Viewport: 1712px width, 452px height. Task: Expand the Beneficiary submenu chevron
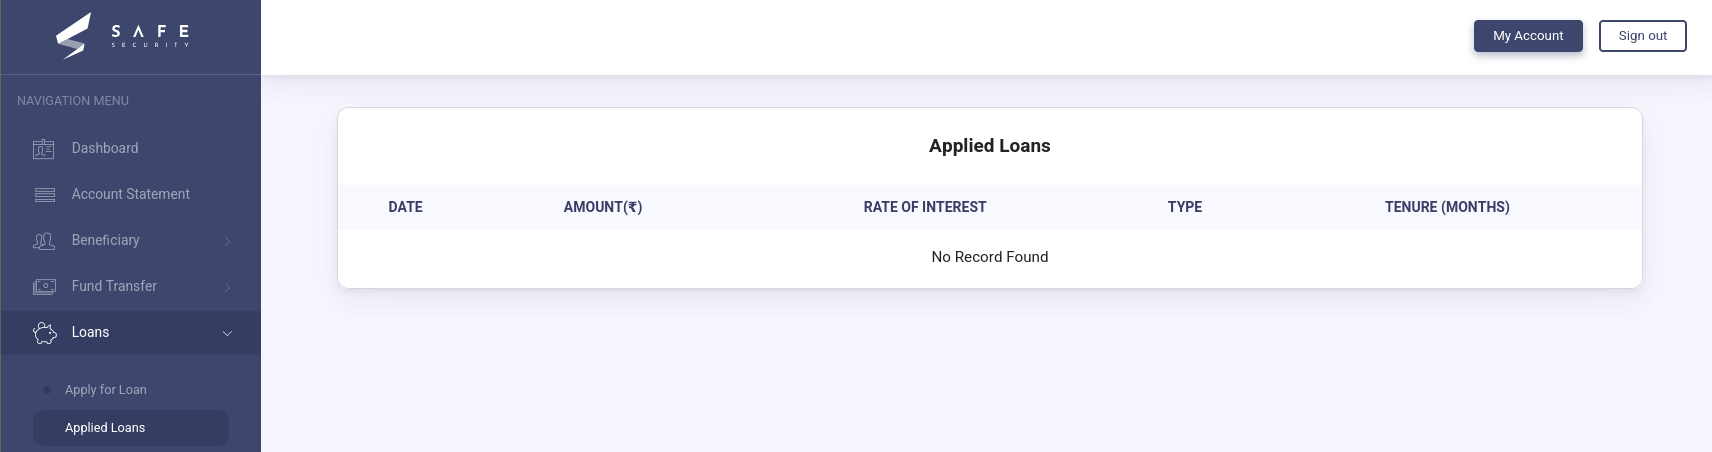pos(228,241)
